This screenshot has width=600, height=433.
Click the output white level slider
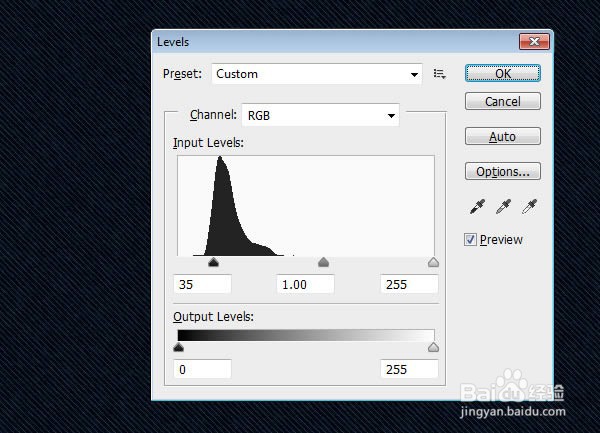[x=433, y=347]
